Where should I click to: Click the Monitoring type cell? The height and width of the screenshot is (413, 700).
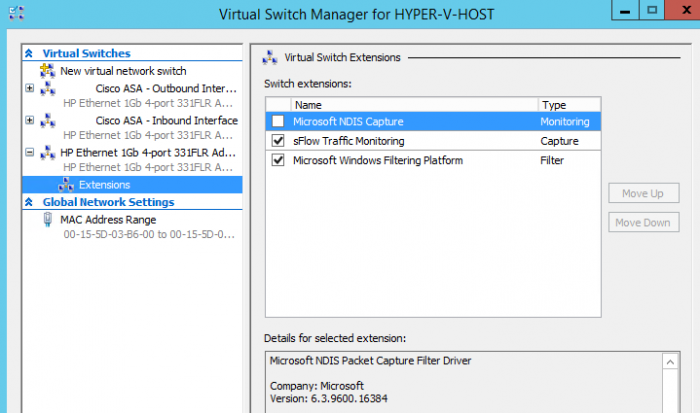[x=565, y=121]
